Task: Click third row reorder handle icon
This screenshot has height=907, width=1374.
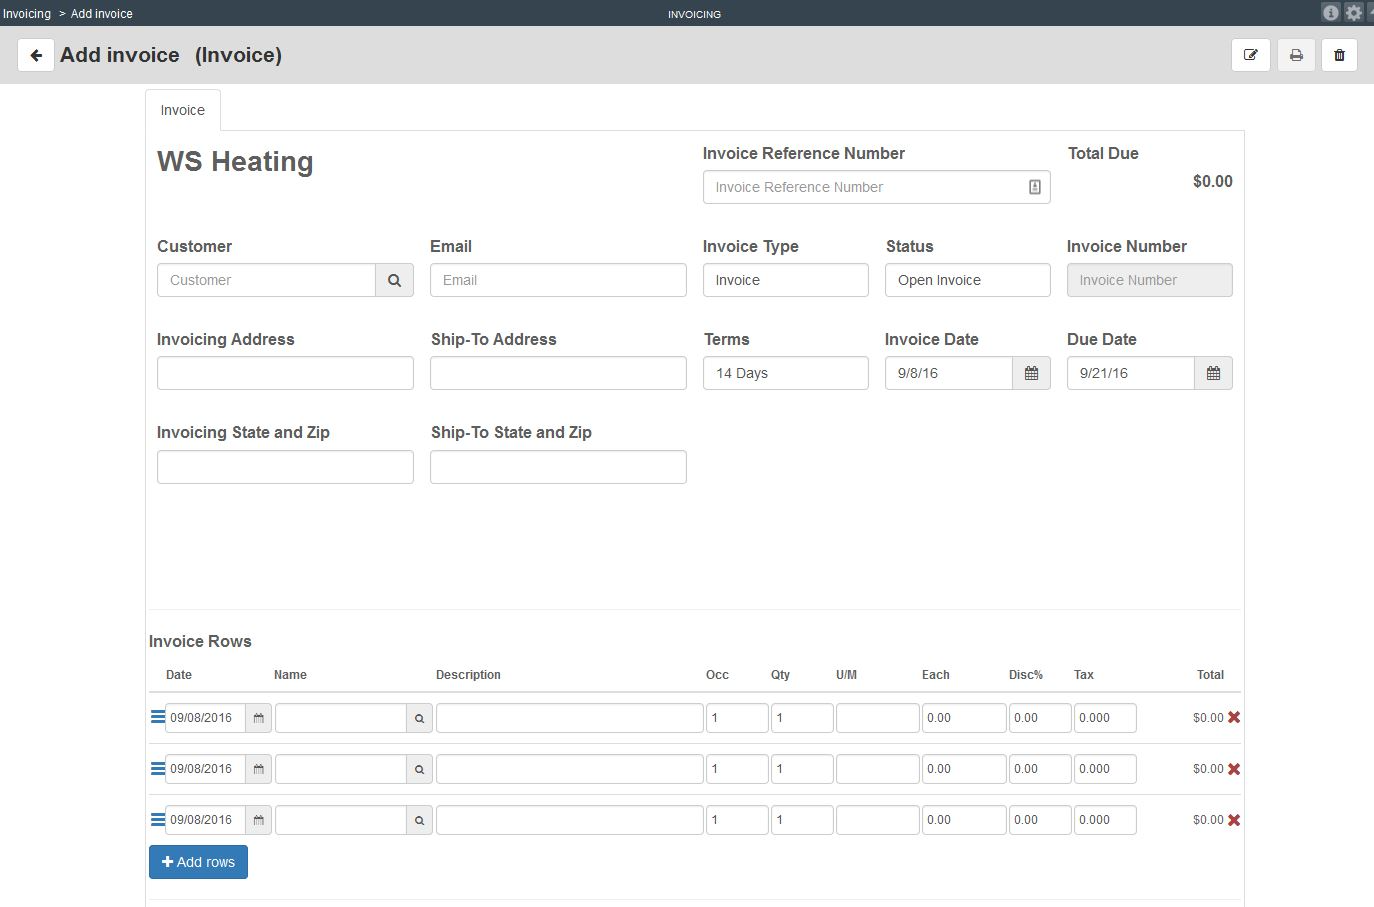Action: [157, 819]
